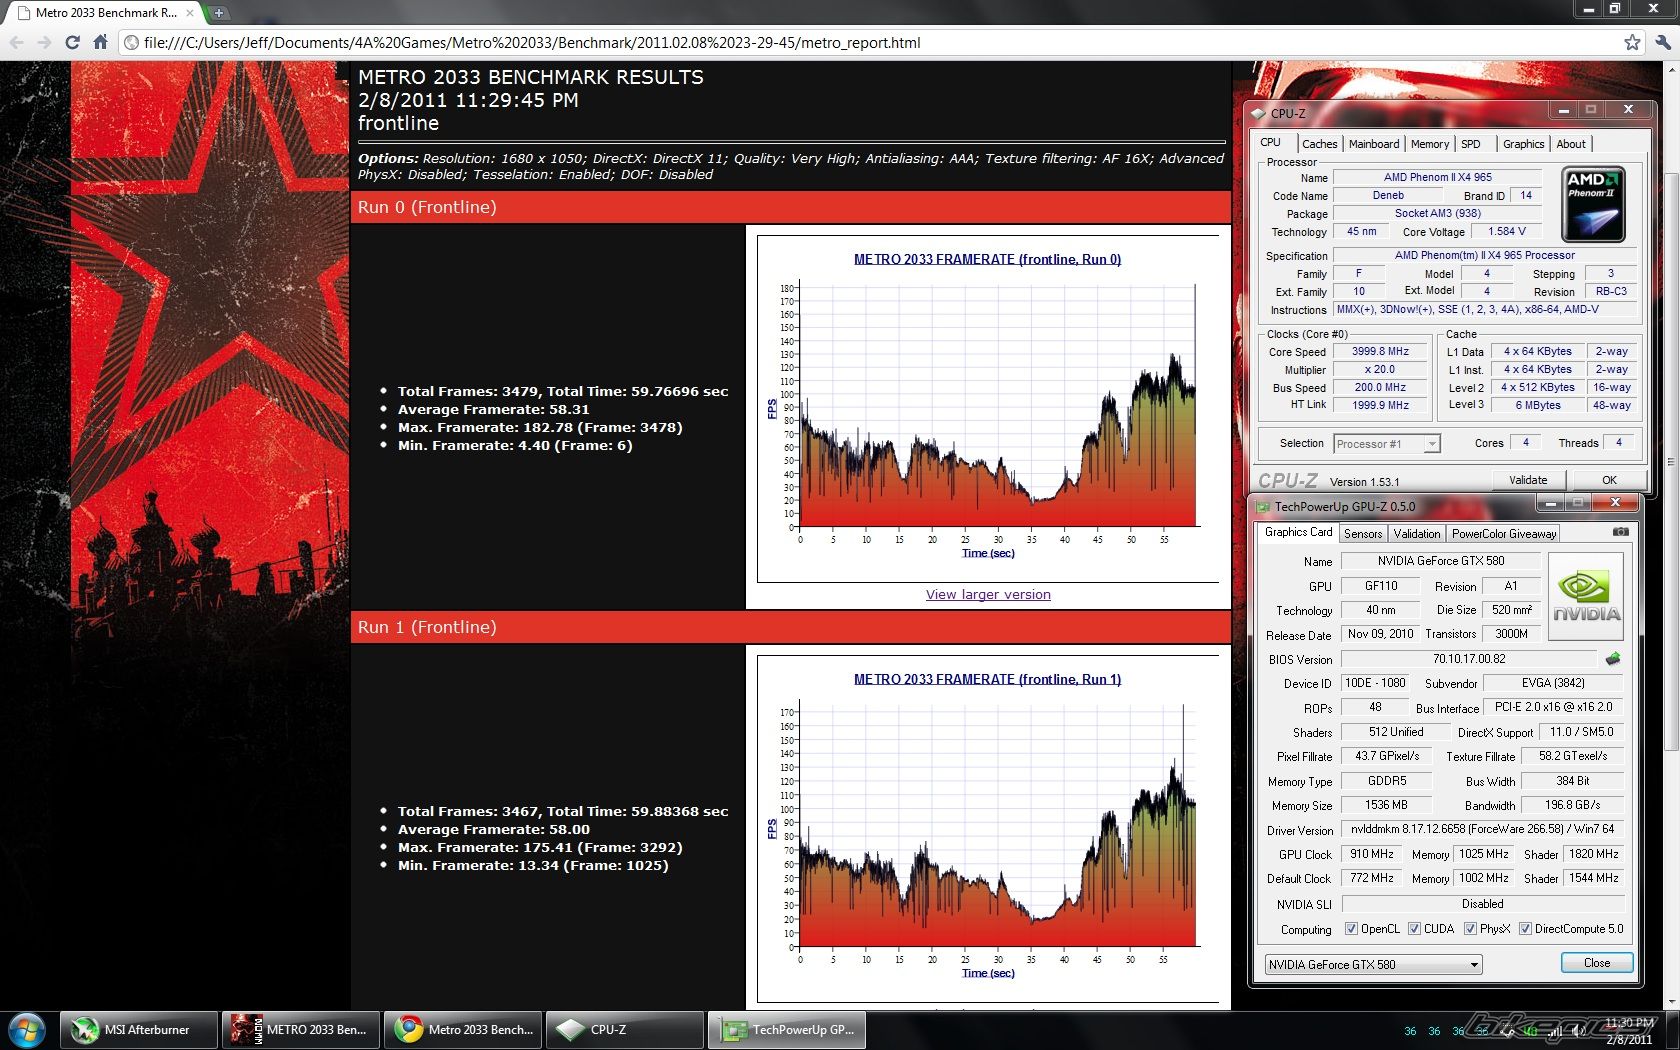Toggle the PhysX checkbox in GPU-Z
Viewport: 1680px width, 1050px height.
pyautogui.click(x=1470, y=929)
